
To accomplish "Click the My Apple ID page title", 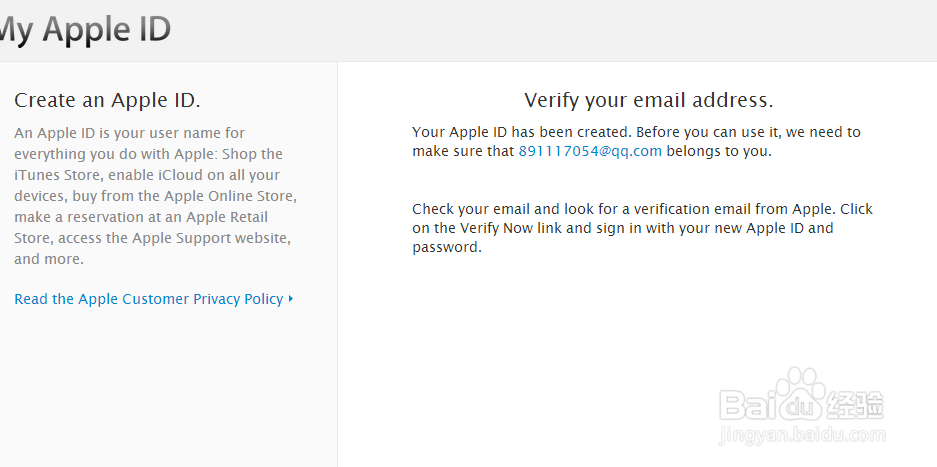I will pos(85,29).
